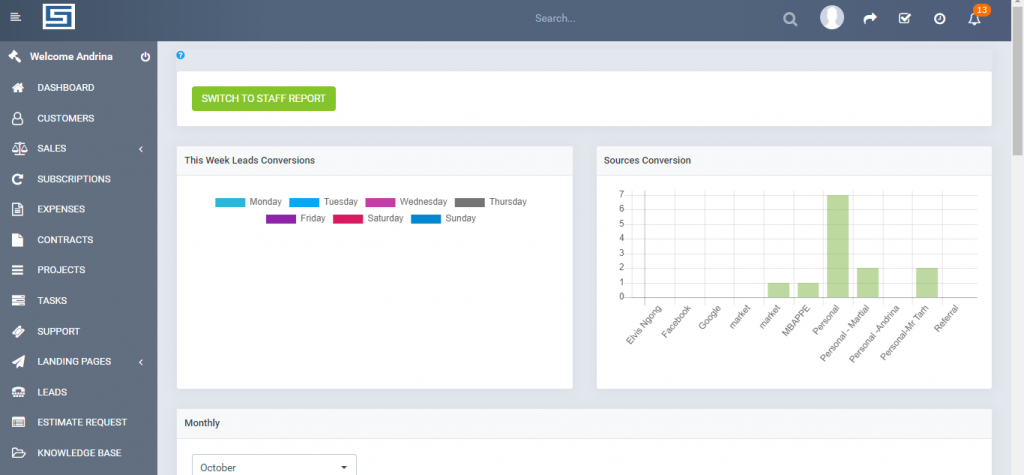Toggle Monday series in leads chart legend

250,202
